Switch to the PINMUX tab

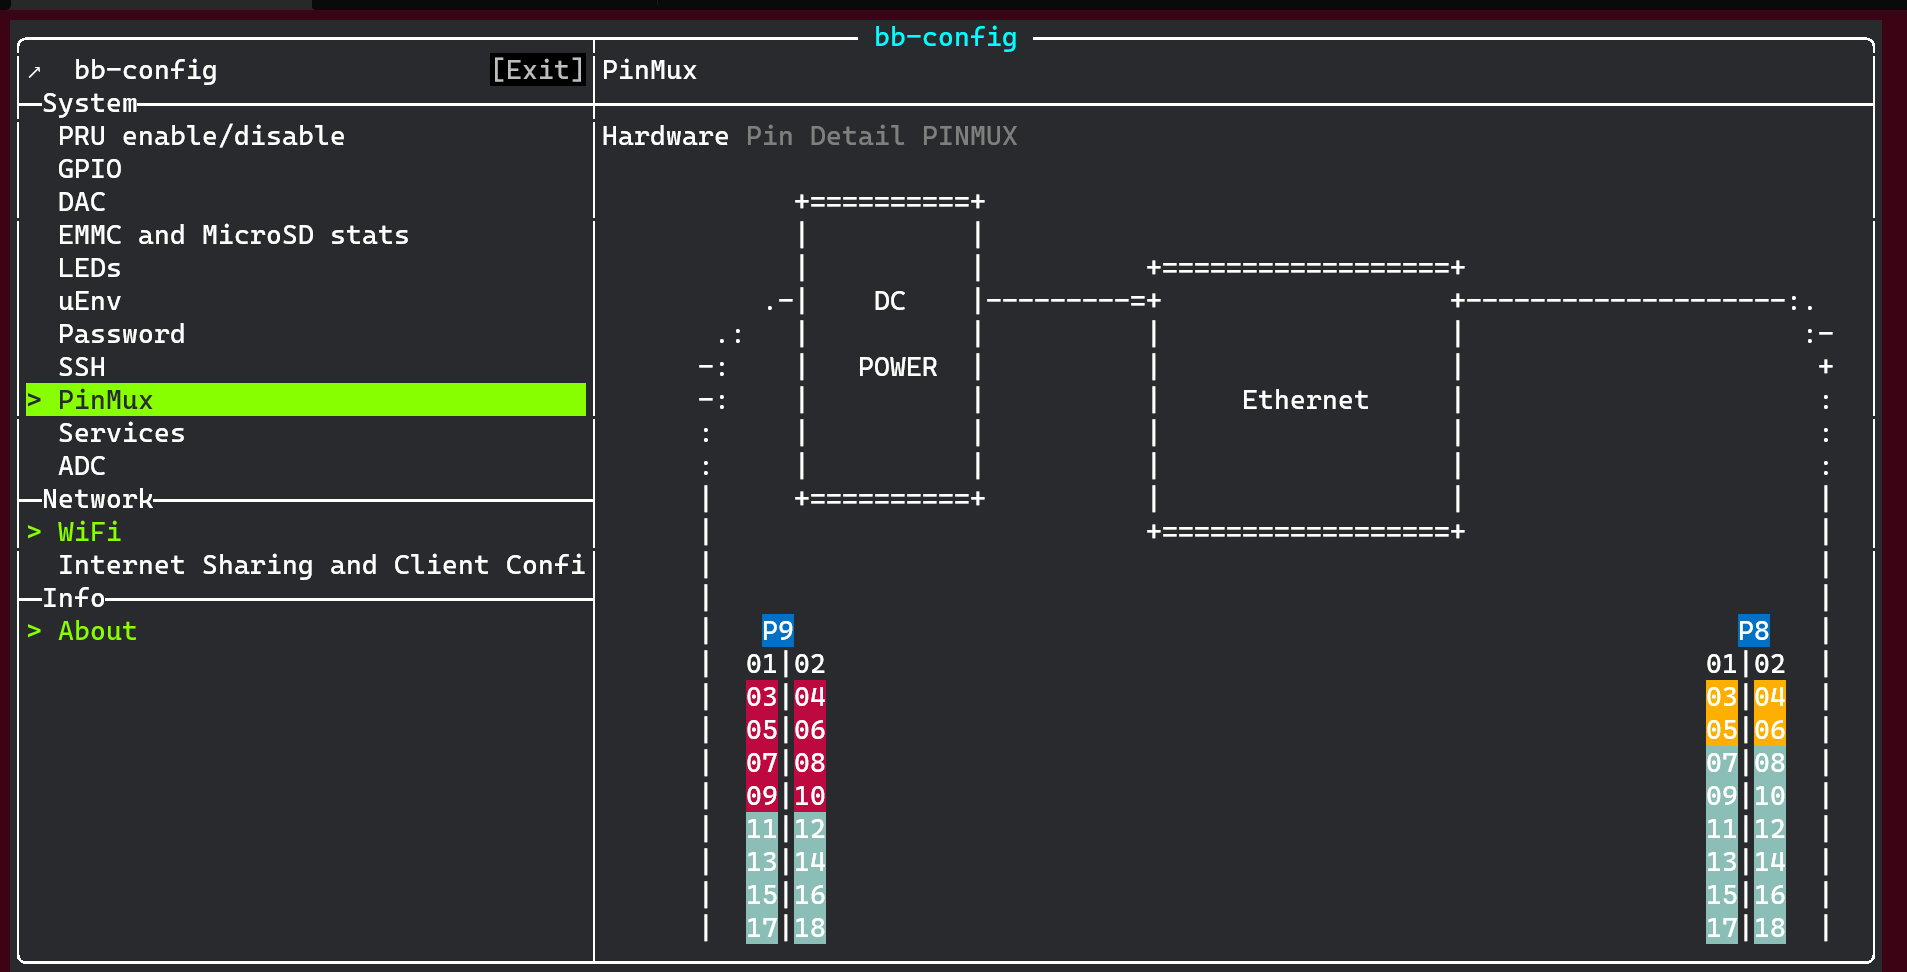[x=969, y=135]
